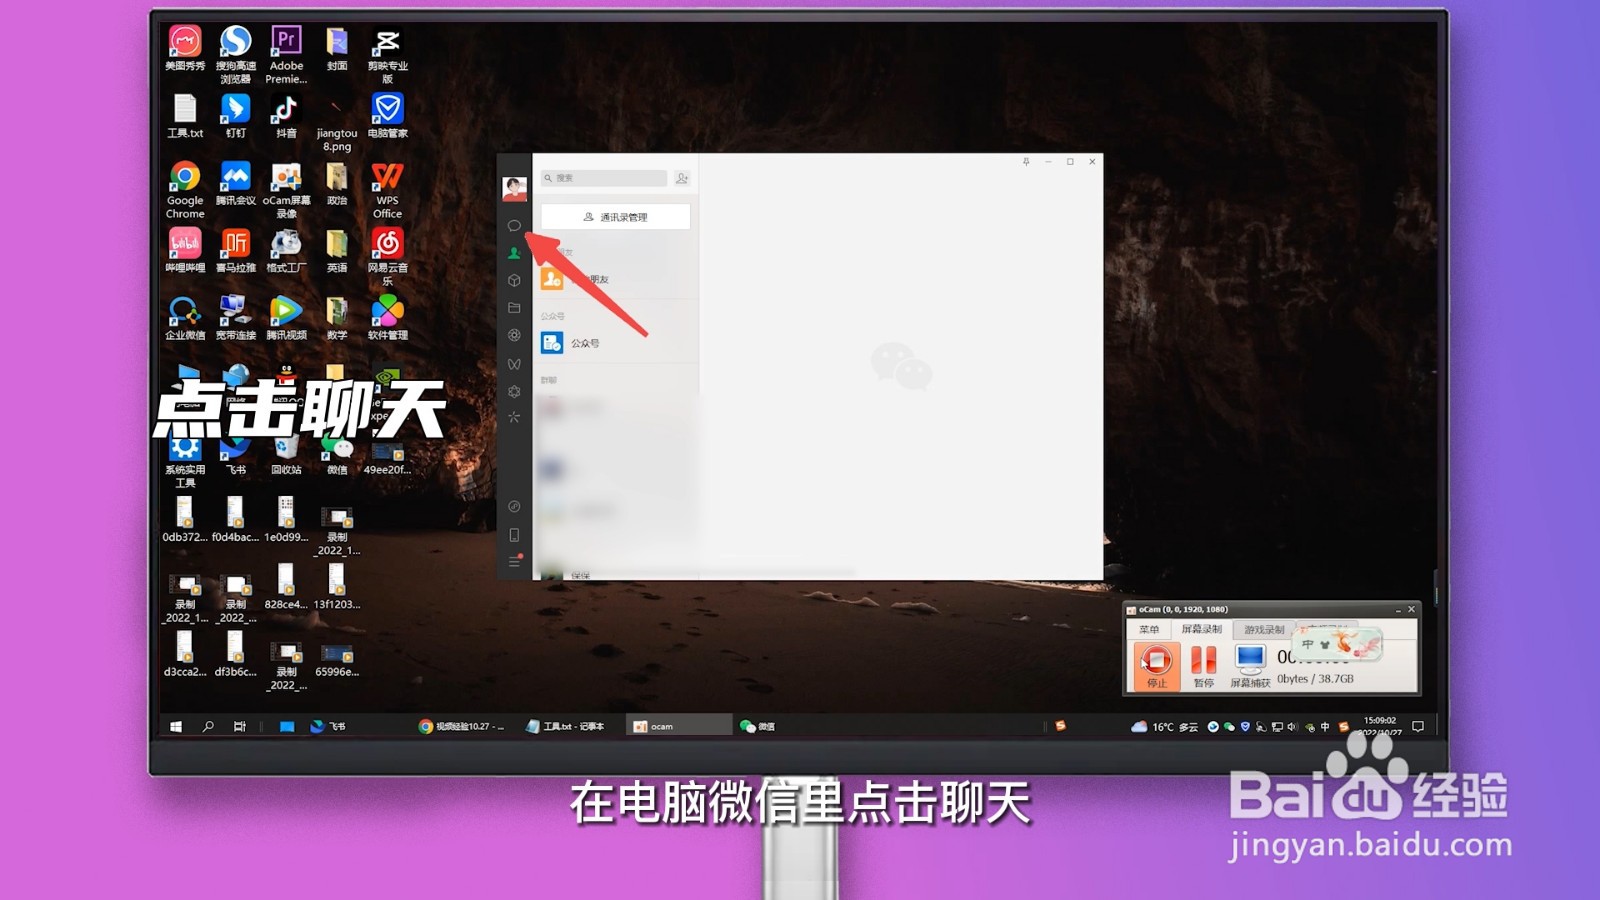Screen dimensions: 1600x900
Task: Open WeChat user avatar in the sidebar
Action: 515,186
